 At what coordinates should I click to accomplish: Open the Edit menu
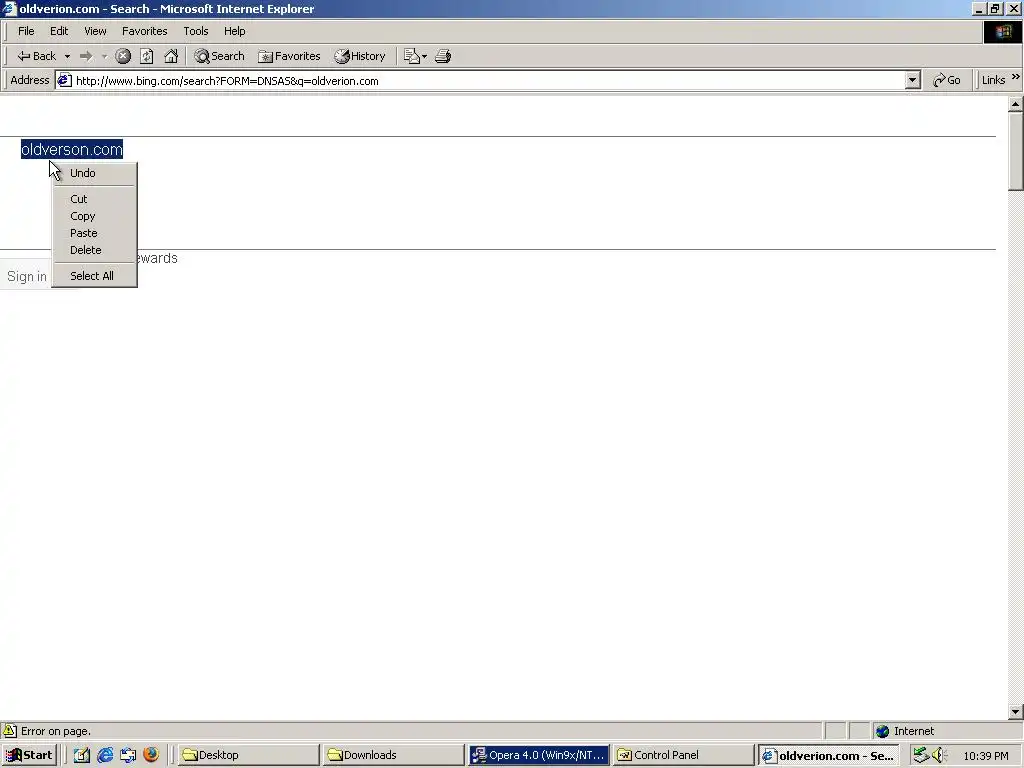click(59, 31)
